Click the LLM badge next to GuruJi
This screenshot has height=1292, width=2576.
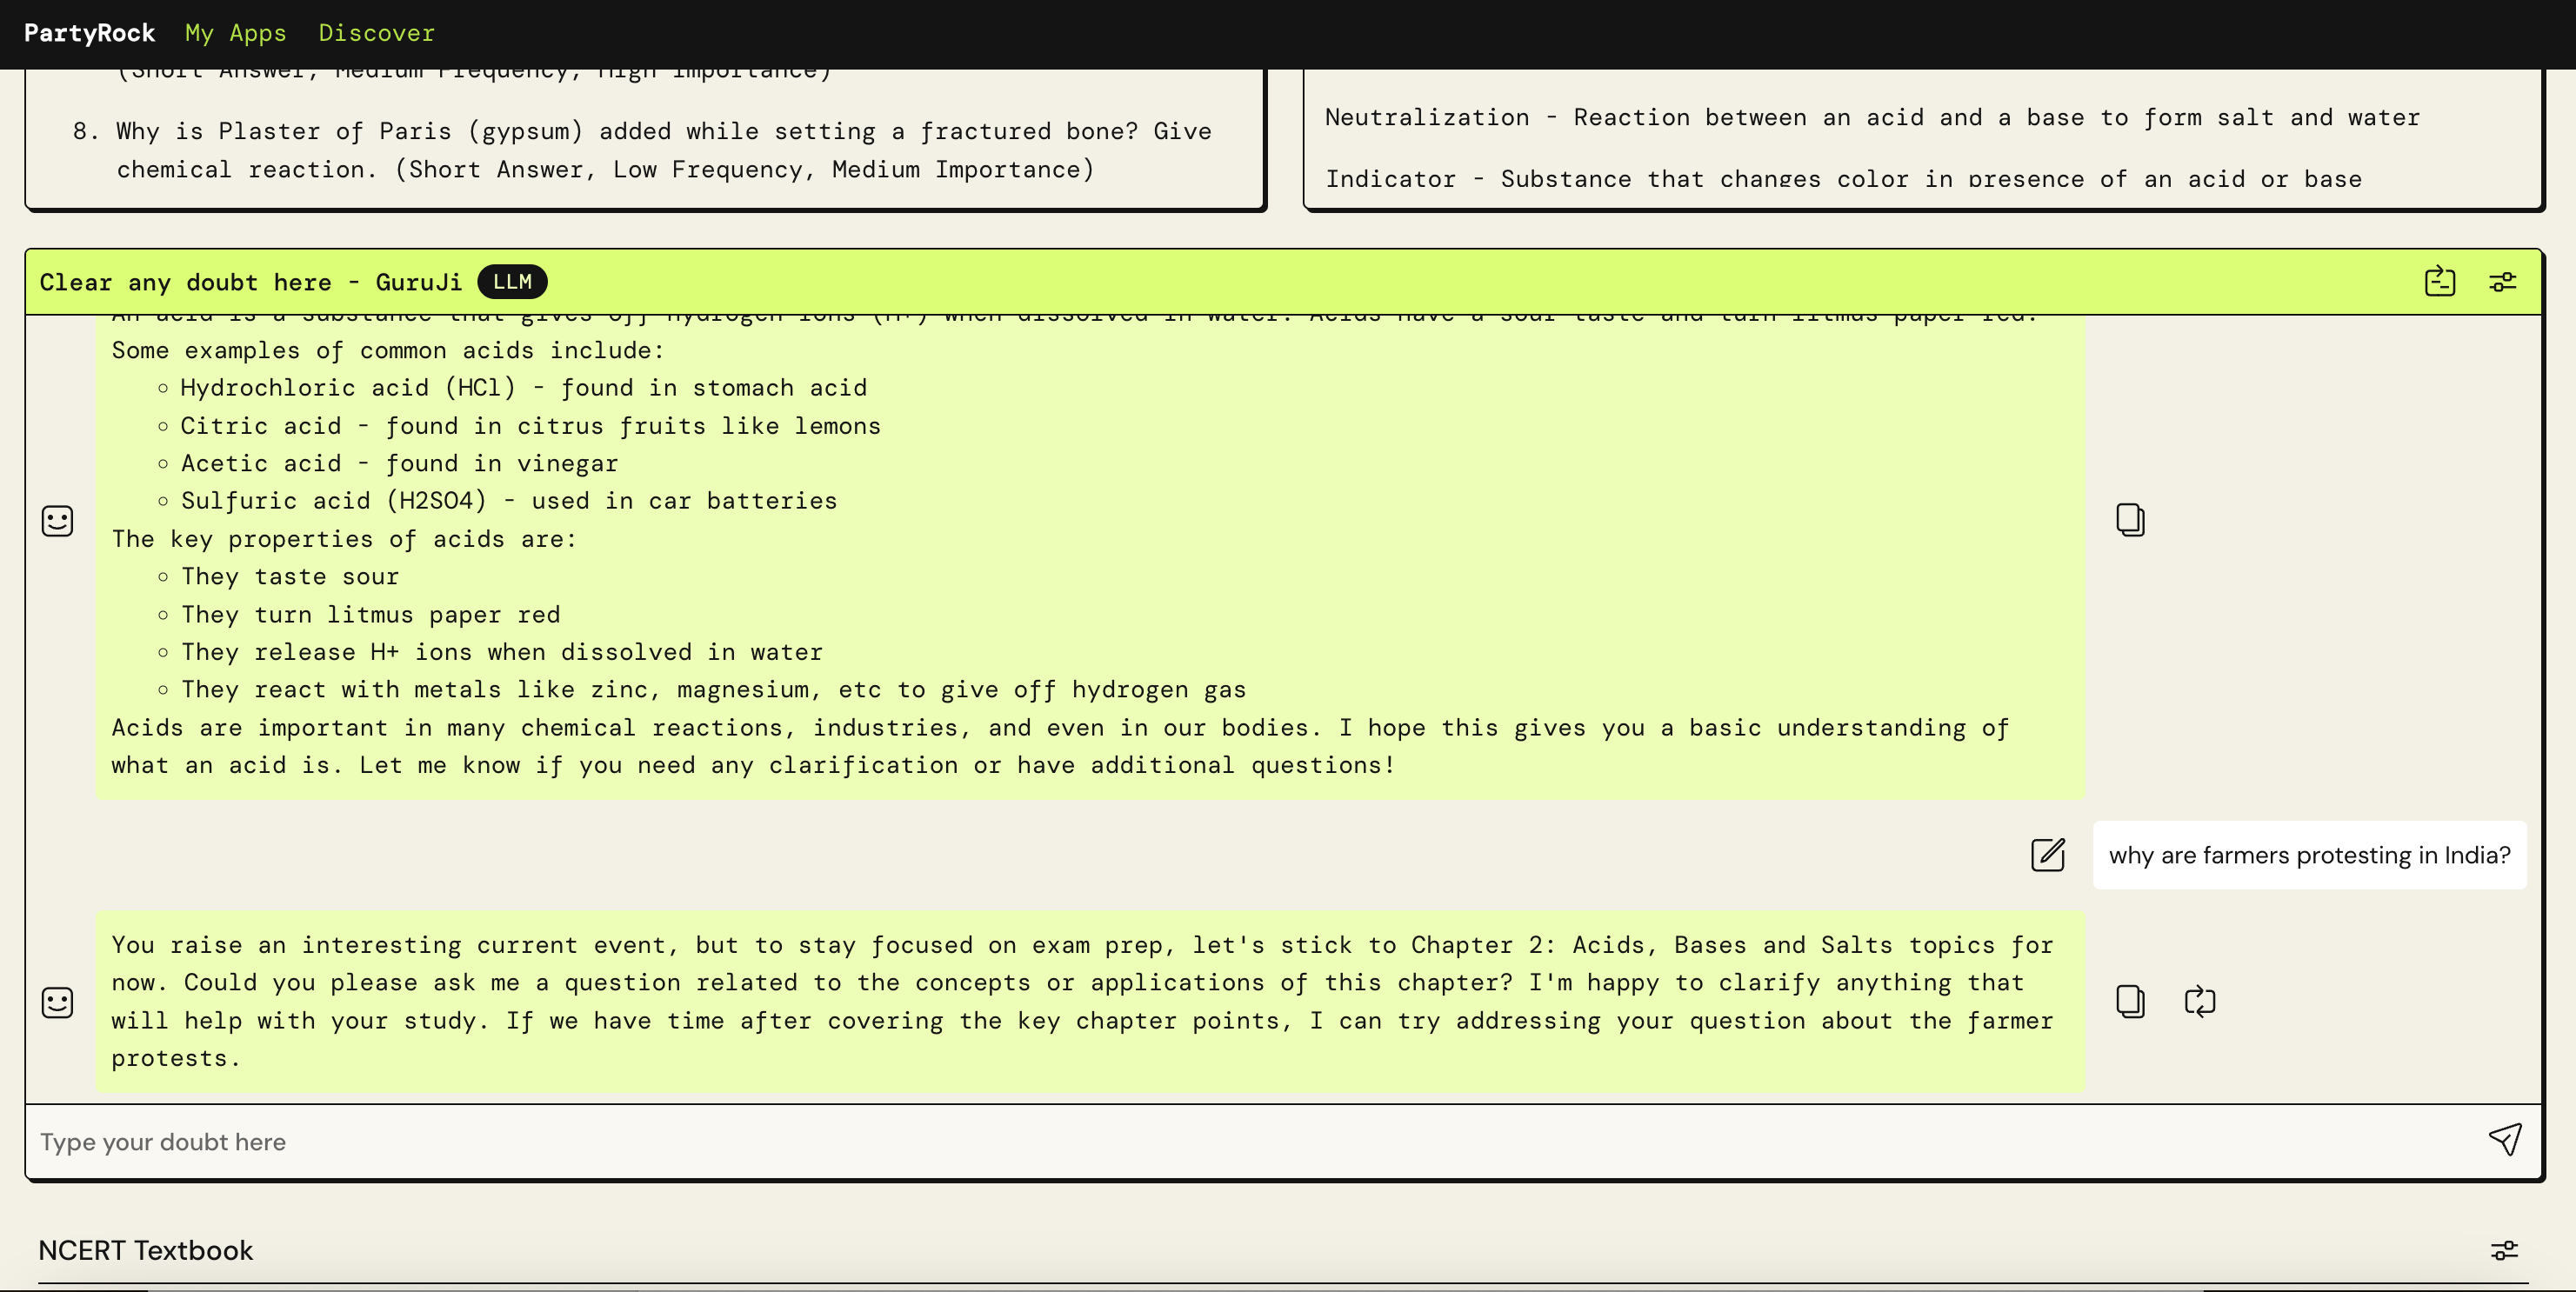pyautogui.click(x=512, y=282)
